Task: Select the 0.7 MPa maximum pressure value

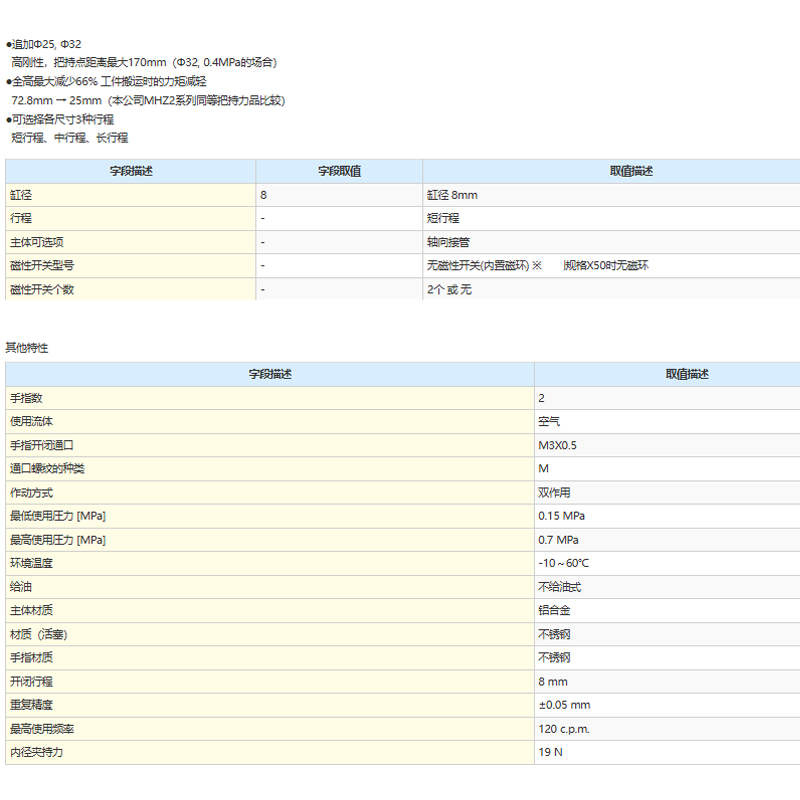Action: tap(559, 540)
